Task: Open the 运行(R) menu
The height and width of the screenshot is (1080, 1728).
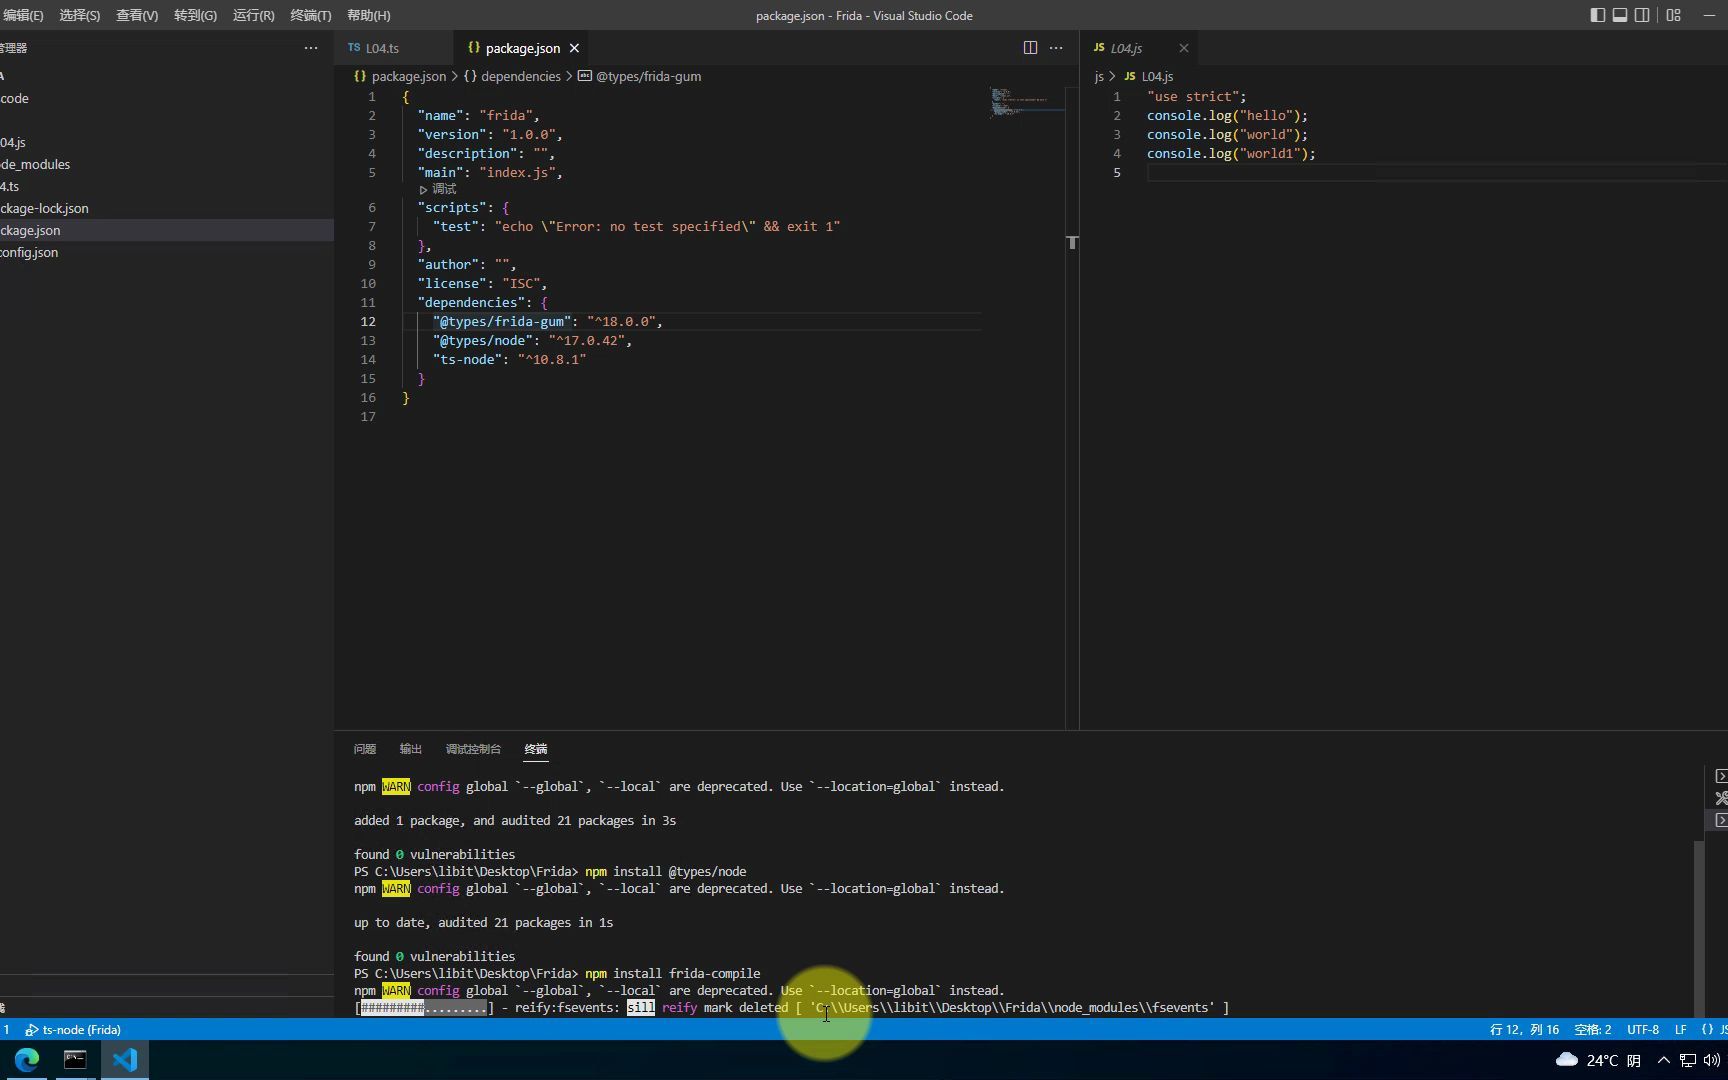Action: [x=253, y=15]
